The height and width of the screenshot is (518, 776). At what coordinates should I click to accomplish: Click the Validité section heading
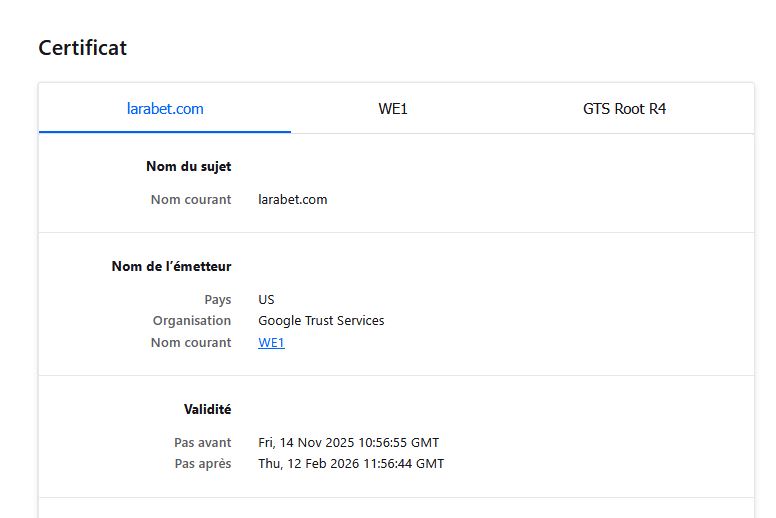[207, 409]
